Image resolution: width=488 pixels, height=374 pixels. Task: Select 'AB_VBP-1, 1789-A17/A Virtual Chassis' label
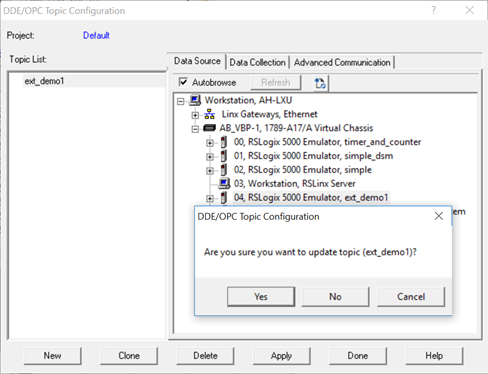296,128
